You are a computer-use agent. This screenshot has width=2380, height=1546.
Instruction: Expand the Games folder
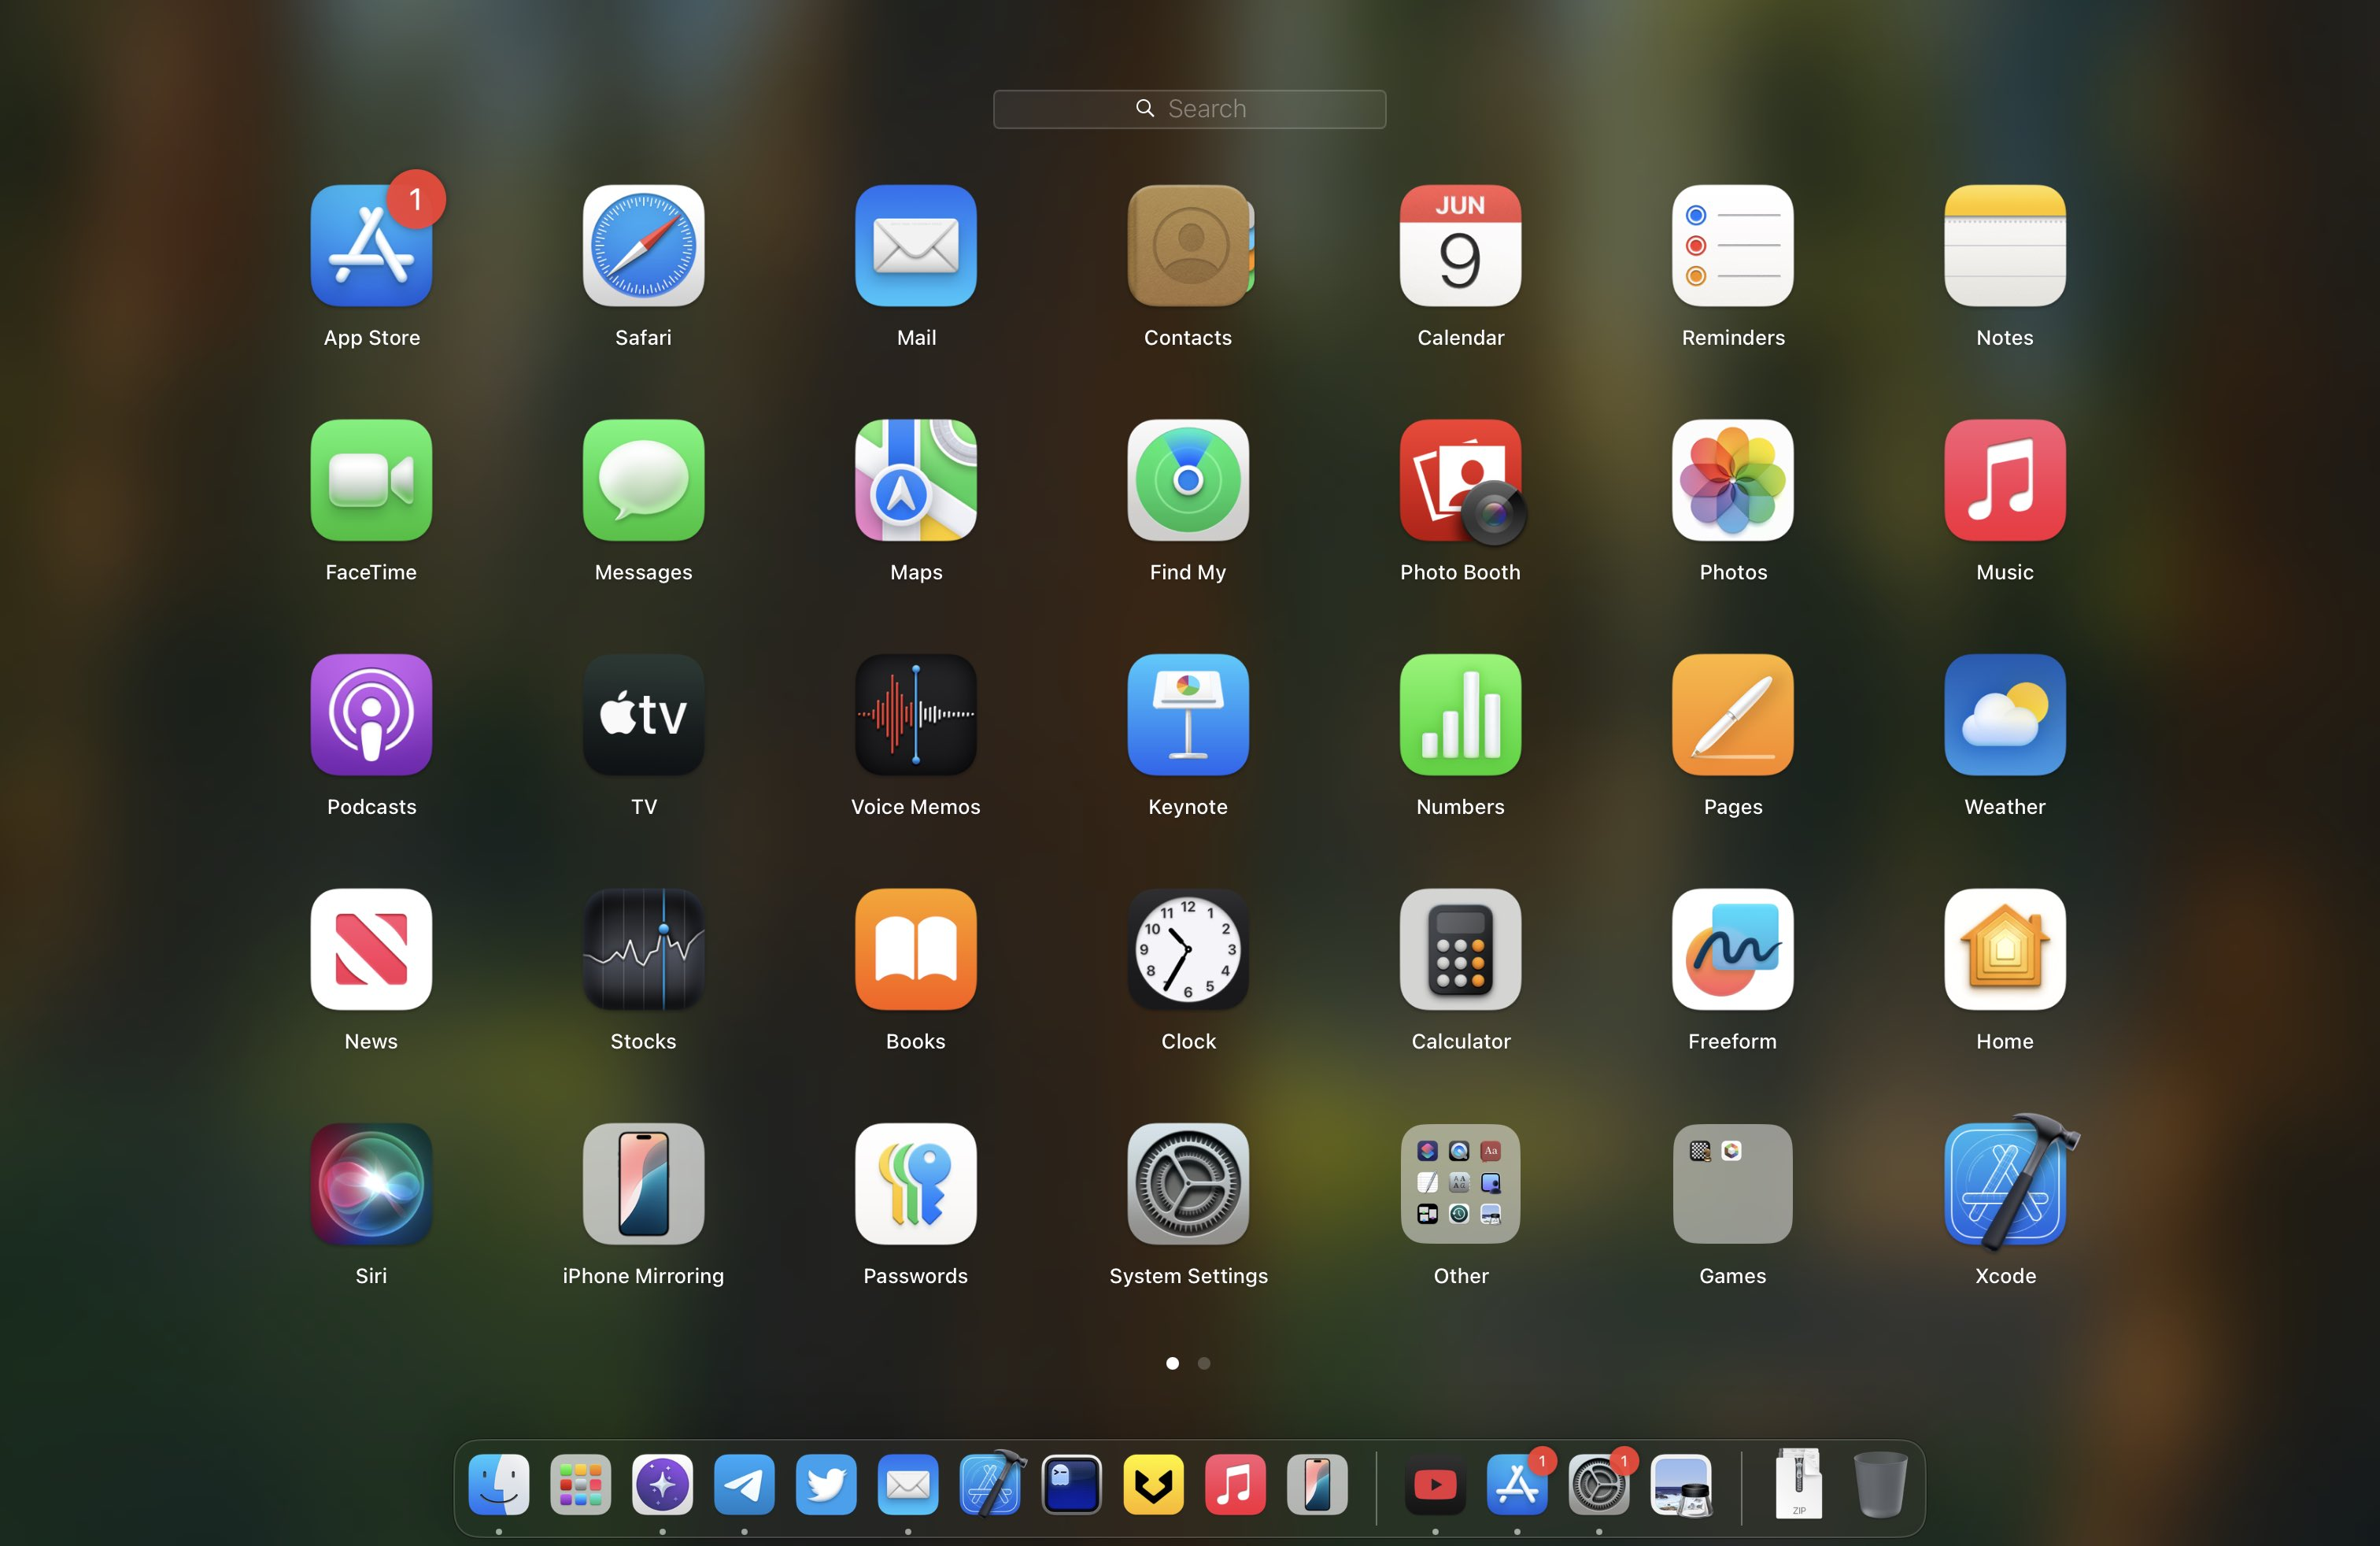coord(1732,1184)
